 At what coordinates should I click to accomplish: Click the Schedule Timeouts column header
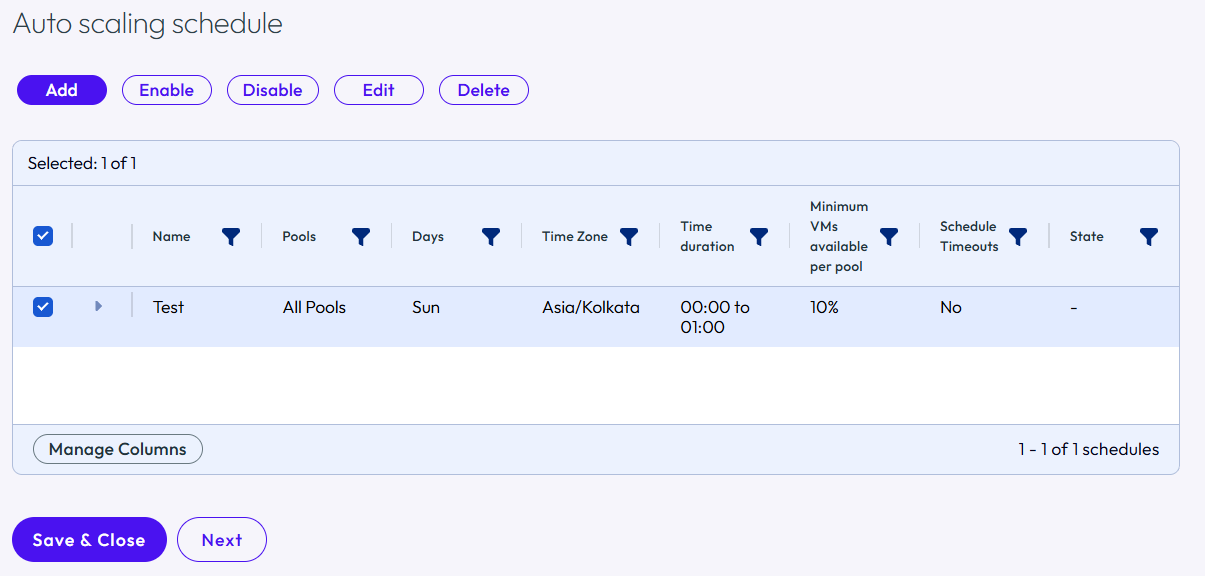[x=969, y=237]
